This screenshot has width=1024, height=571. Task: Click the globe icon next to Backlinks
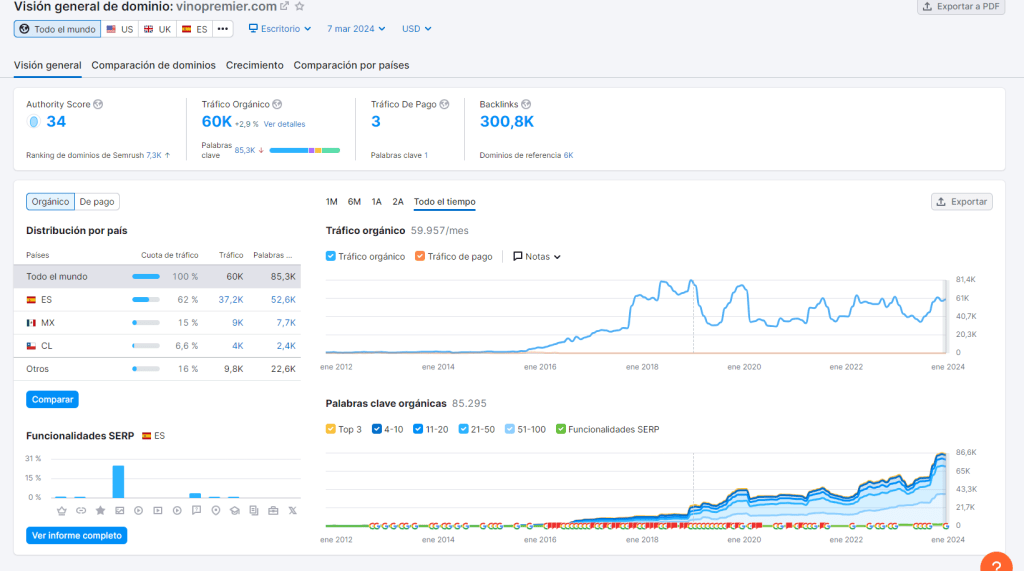click(526, 105)
